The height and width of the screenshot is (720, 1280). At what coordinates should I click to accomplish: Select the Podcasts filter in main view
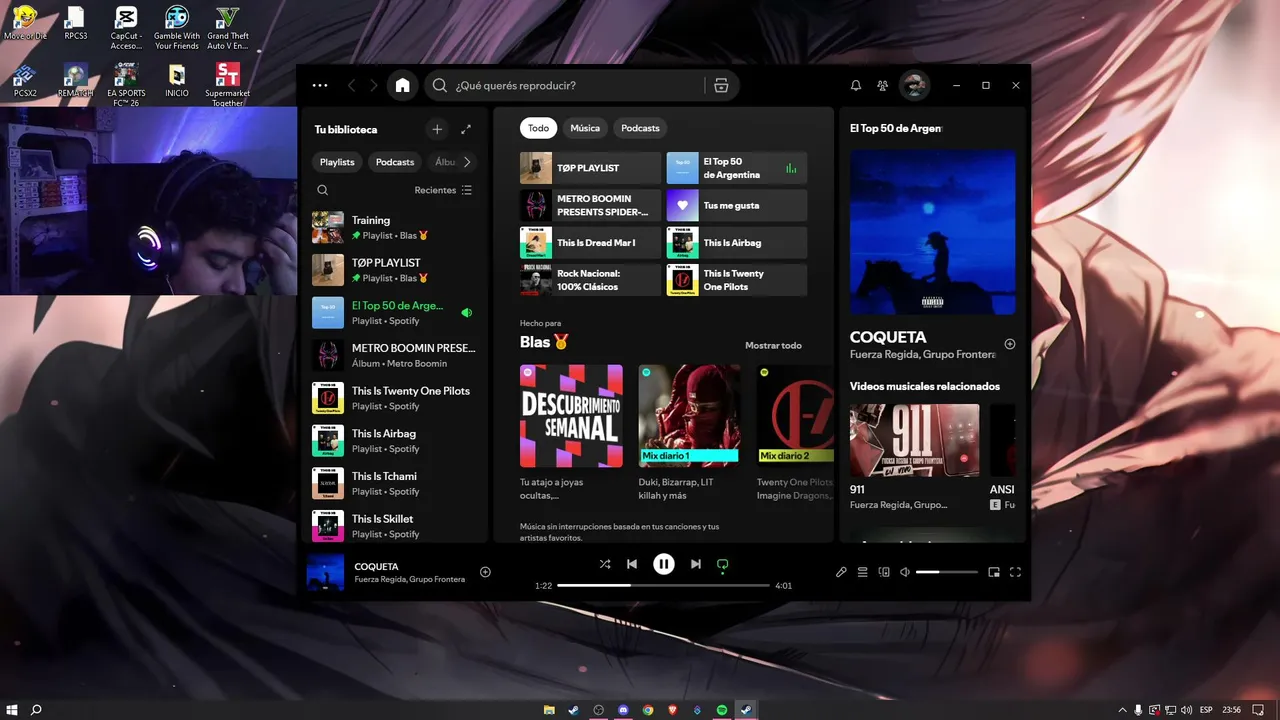point(640,128)
